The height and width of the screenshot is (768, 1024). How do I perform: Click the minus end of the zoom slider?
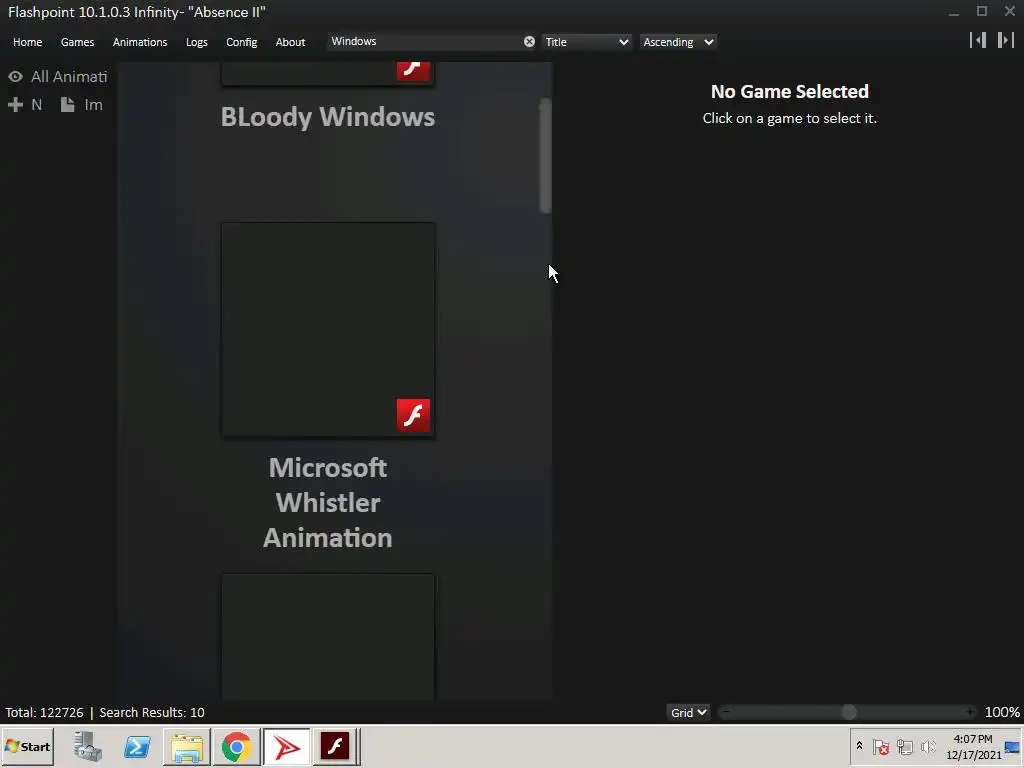pos(726,712)
